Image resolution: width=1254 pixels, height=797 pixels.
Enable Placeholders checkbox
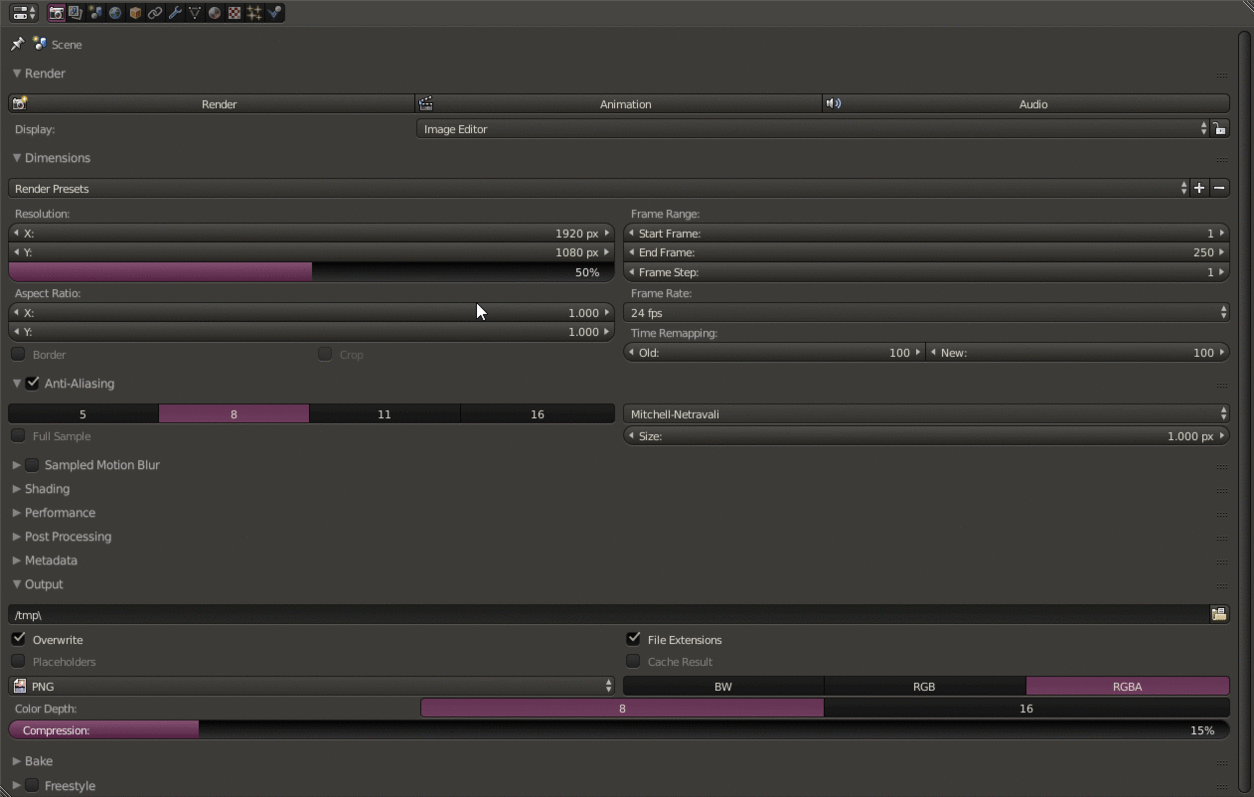click(x=18, y=661)
